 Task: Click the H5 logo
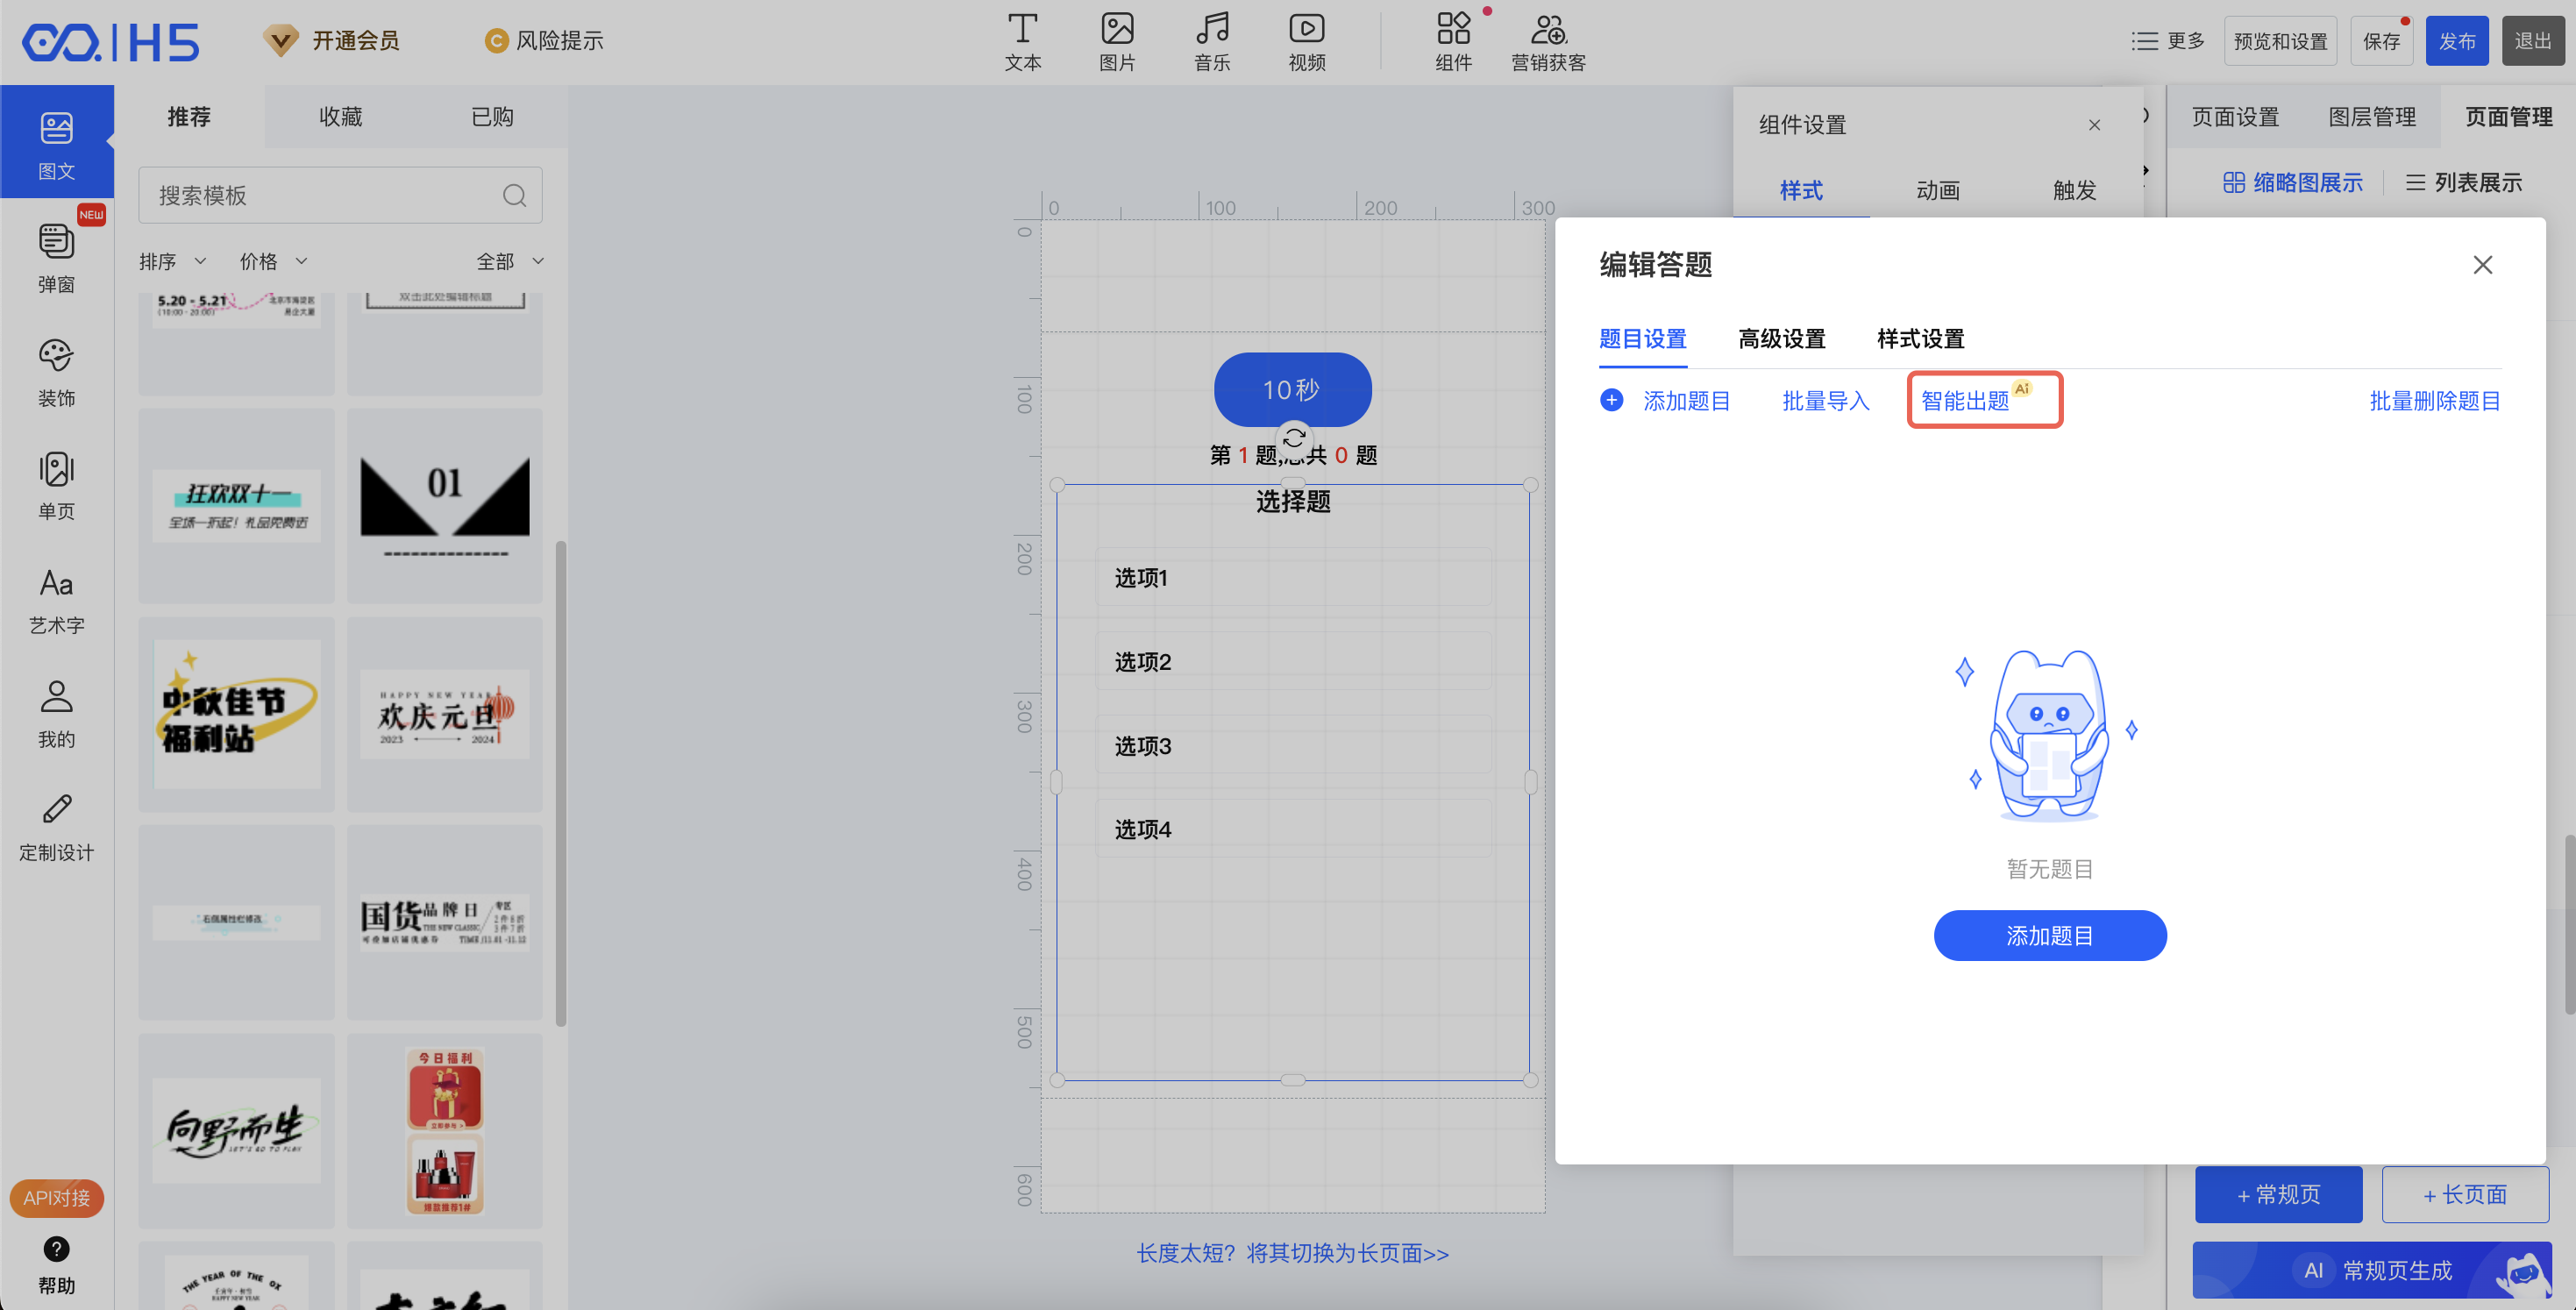pyautogui.click(x=111, y=42)
